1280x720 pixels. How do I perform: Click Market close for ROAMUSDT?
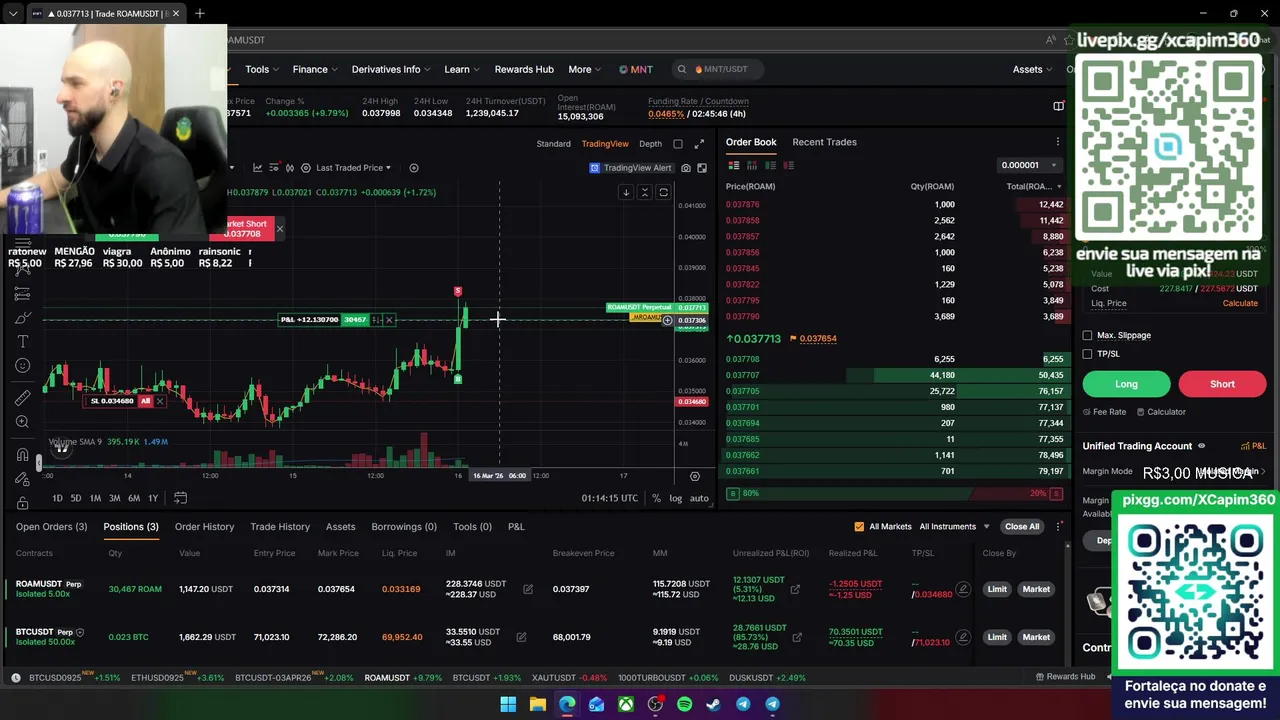click(x=1036, y=589)
